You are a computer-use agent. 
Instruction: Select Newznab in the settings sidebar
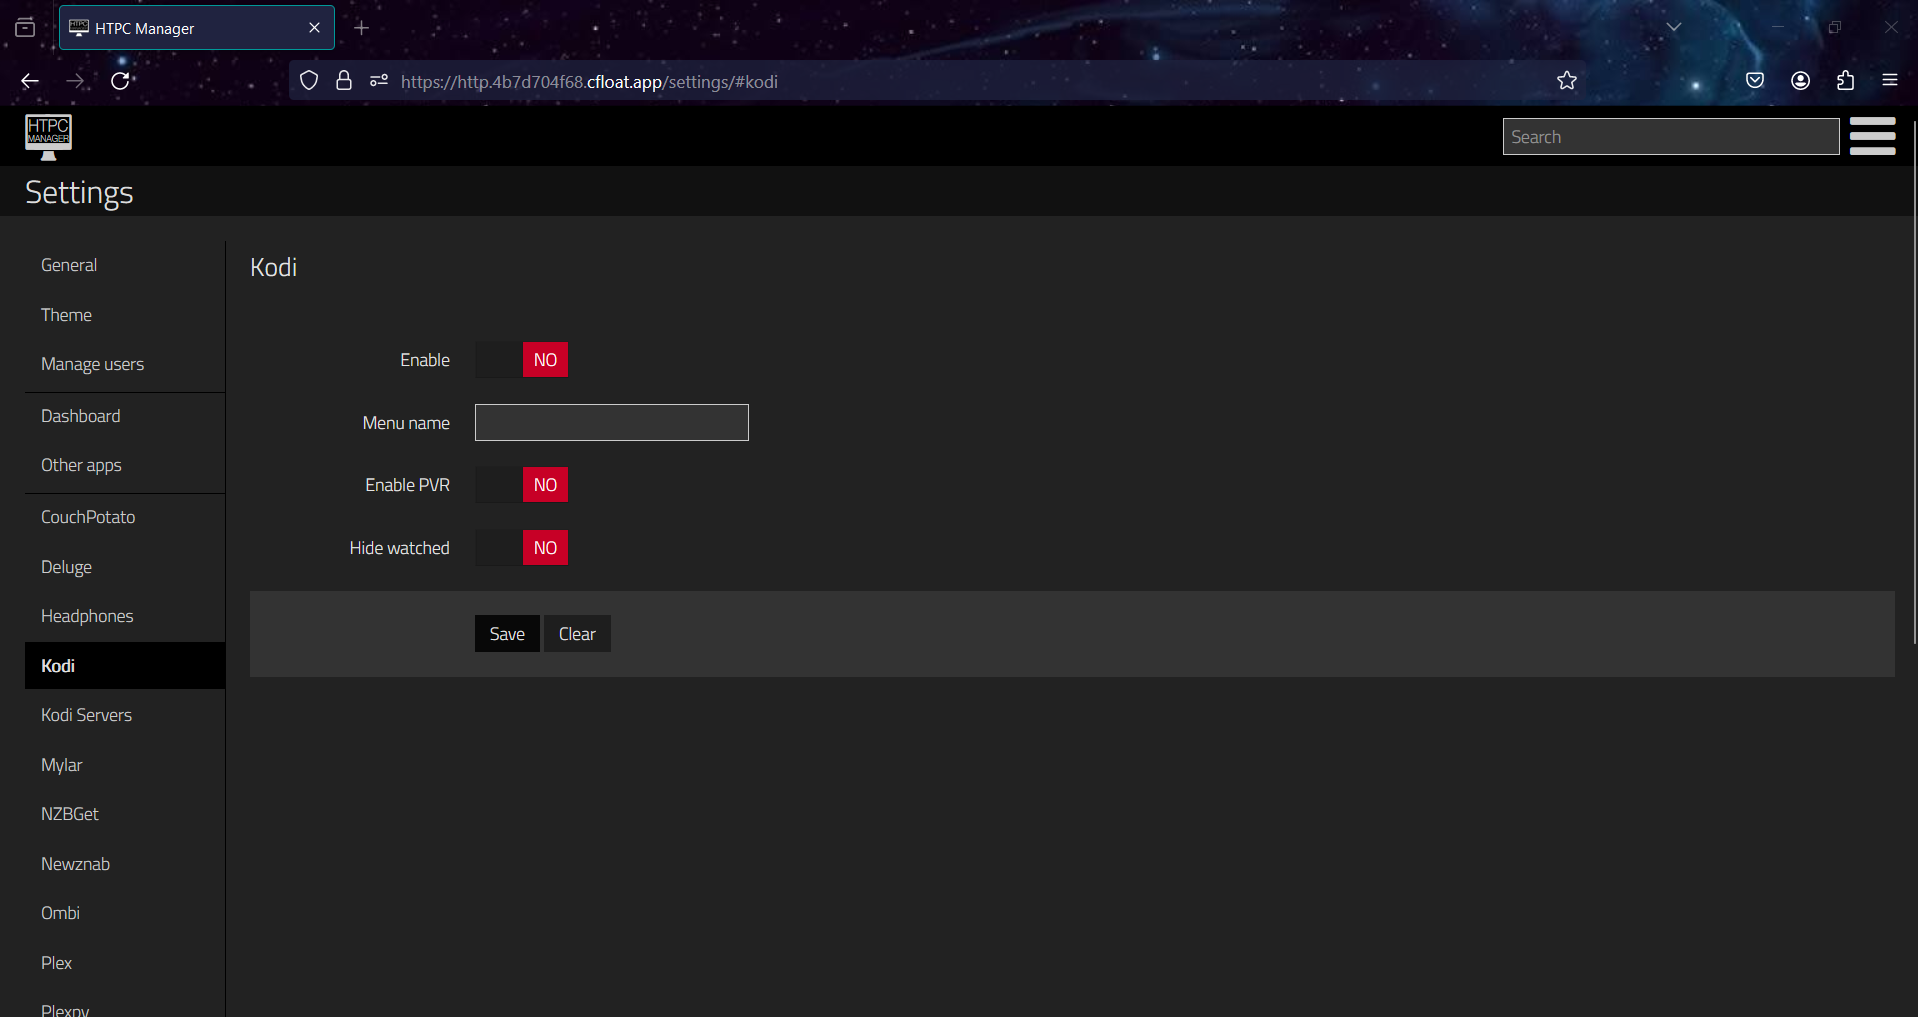click(125, 864)
